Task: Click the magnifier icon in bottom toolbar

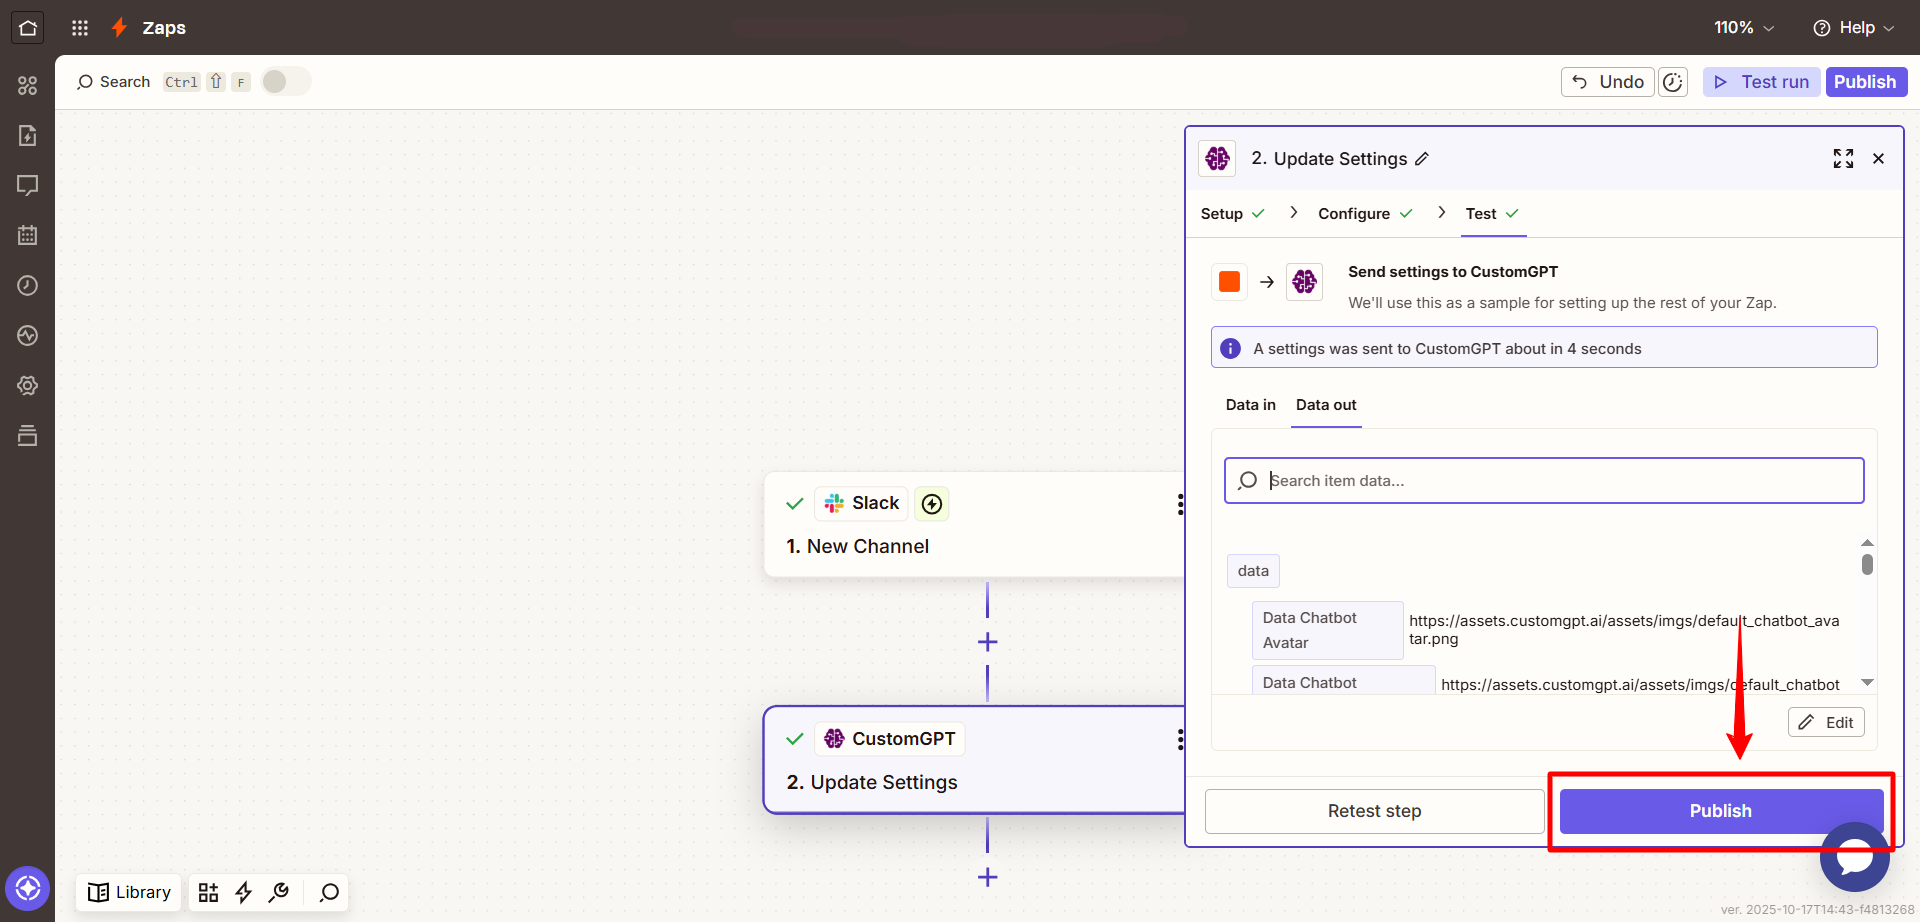Action: pyautogui.click(x=329, y=892)
